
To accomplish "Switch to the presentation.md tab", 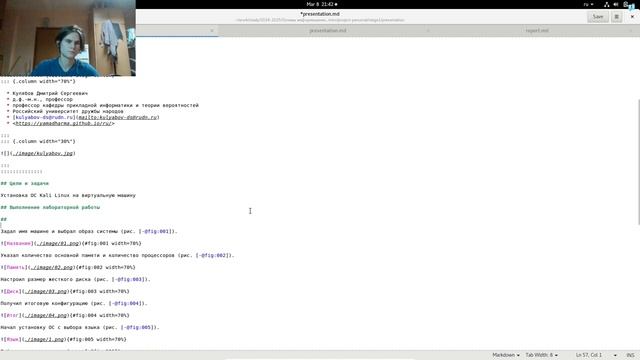I will click(328, 31).
